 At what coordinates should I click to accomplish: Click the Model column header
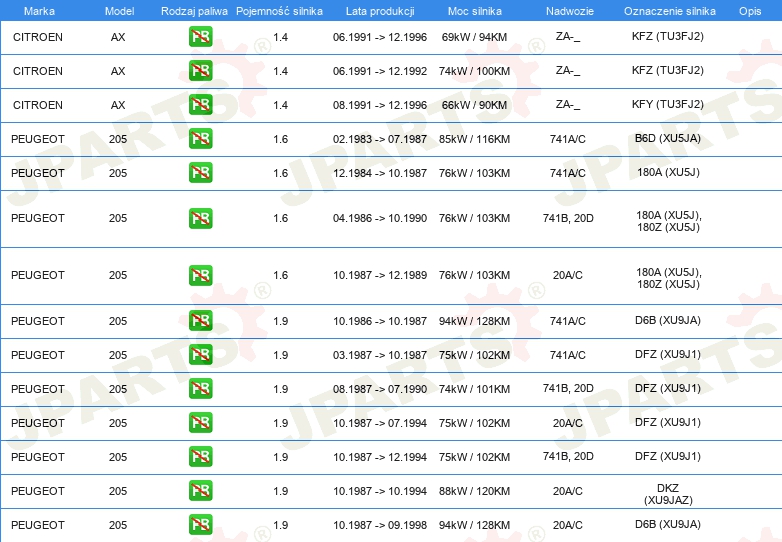pos(120,11)
